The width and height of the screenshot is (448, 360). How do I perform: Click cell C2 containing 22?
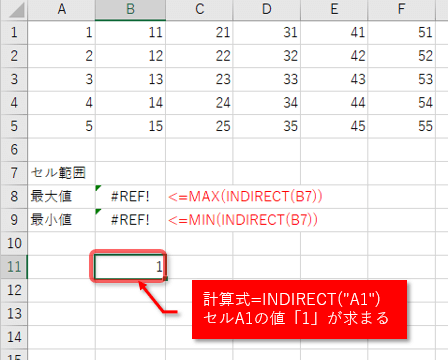tap(199, 56)
